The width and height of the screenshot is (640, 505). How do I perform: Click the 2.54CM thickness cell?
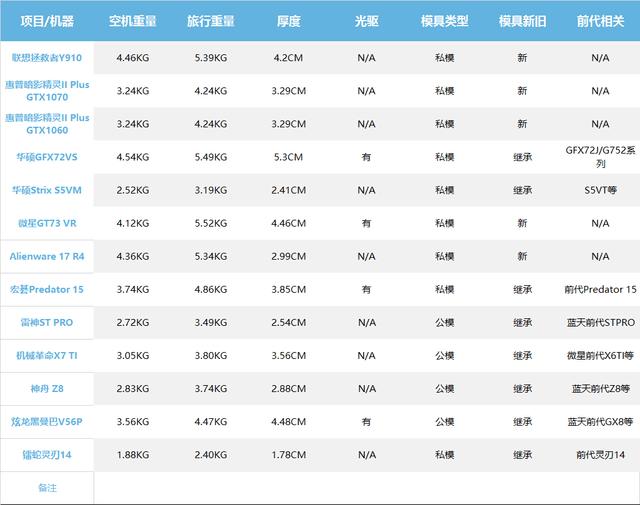pyautogui.click(x=289, y=323)
